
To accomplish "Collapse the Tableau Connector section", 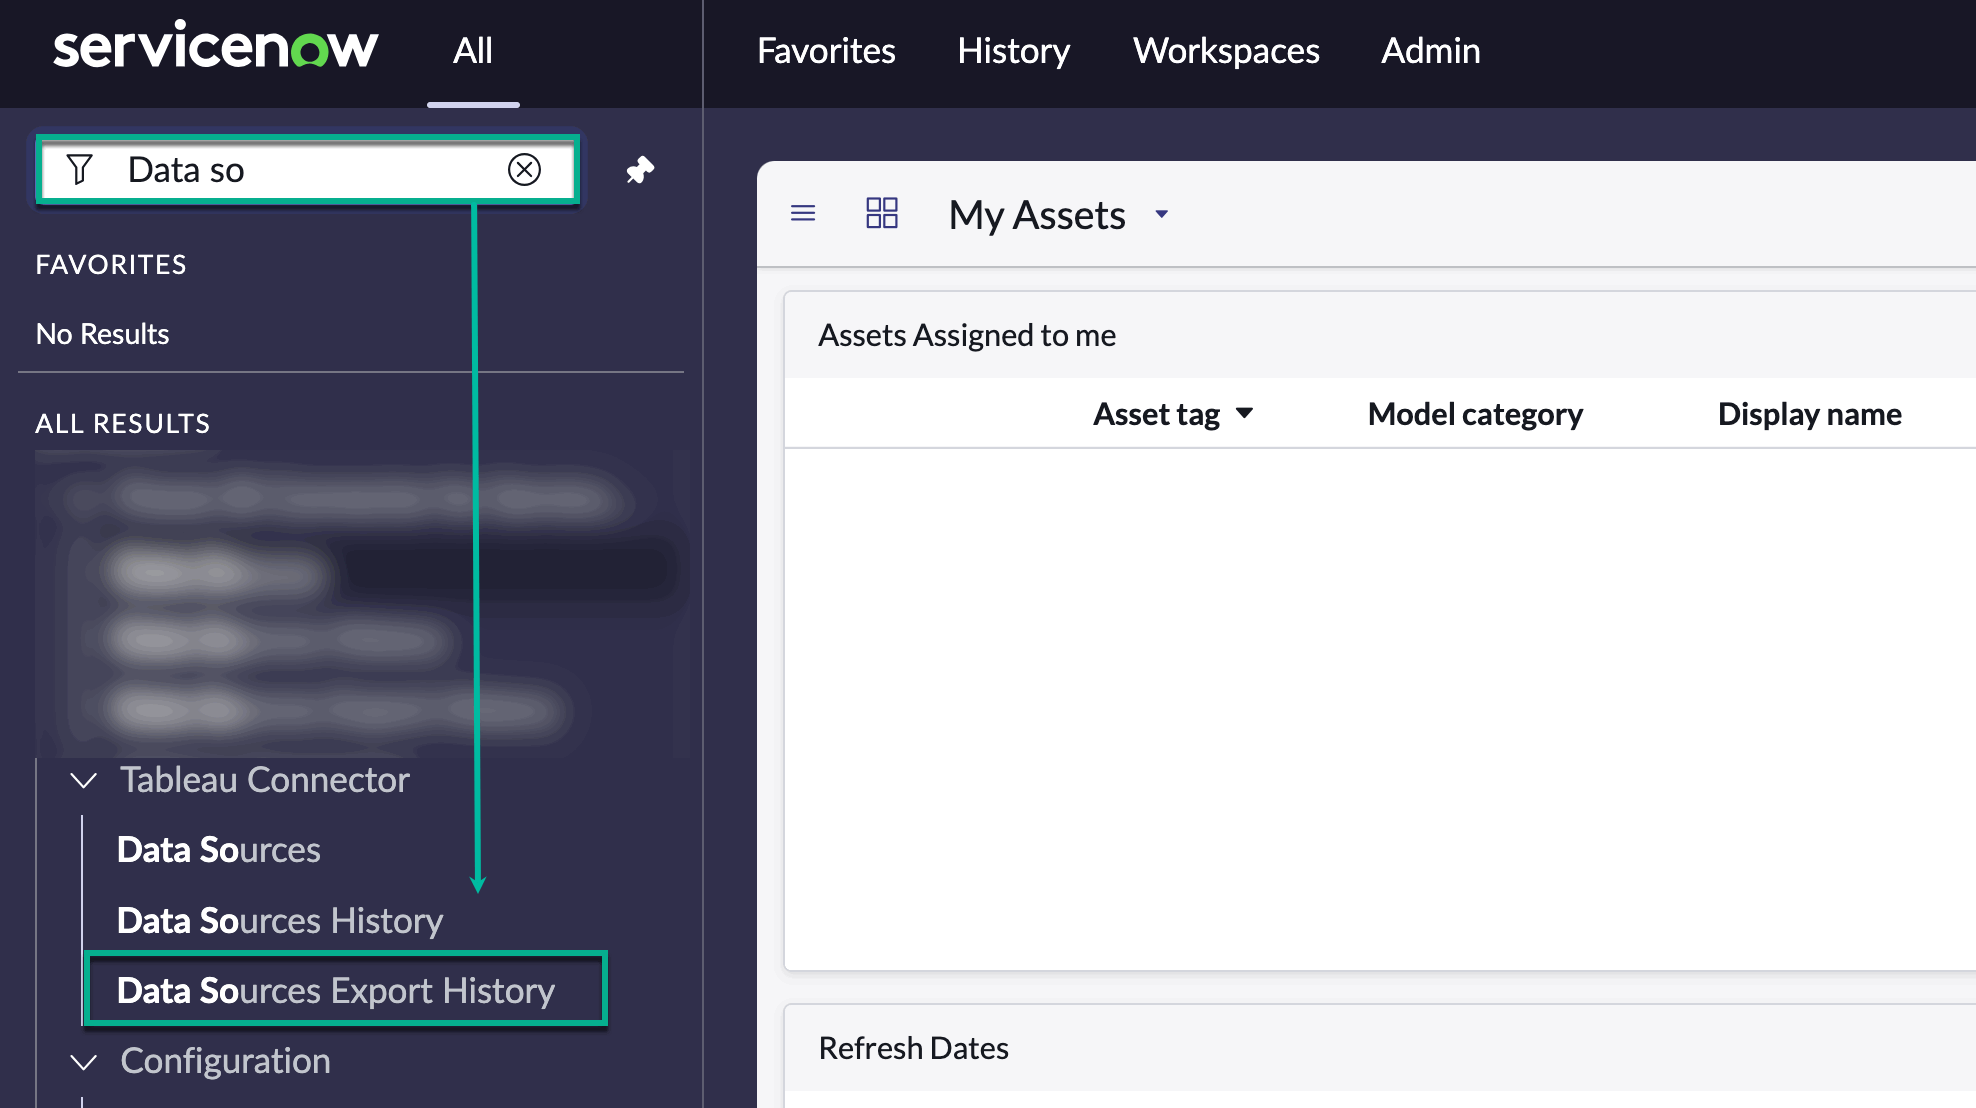I will click(83, 780).
